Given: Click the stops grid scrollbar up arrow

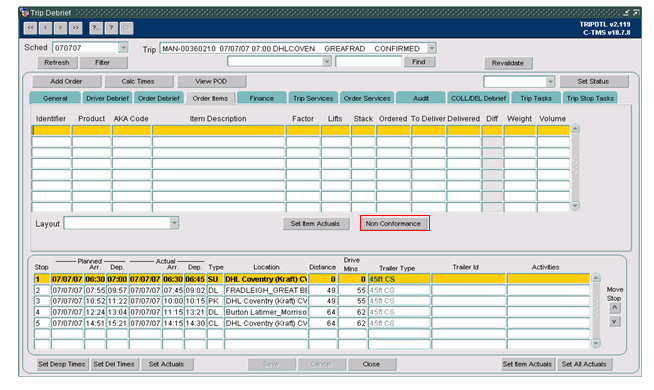Looking at the screenshot, I should point(596,278).
